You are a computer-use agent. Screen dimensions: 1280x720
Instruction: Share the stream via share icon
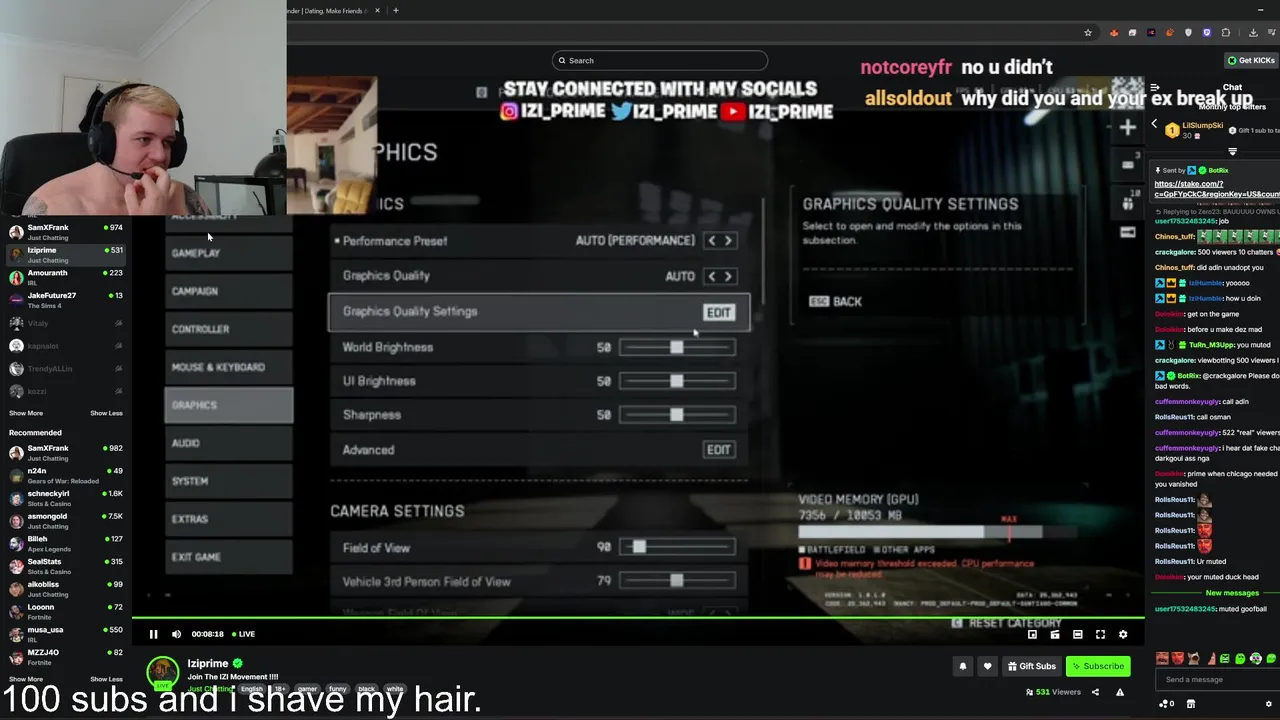pos(1095,692)
